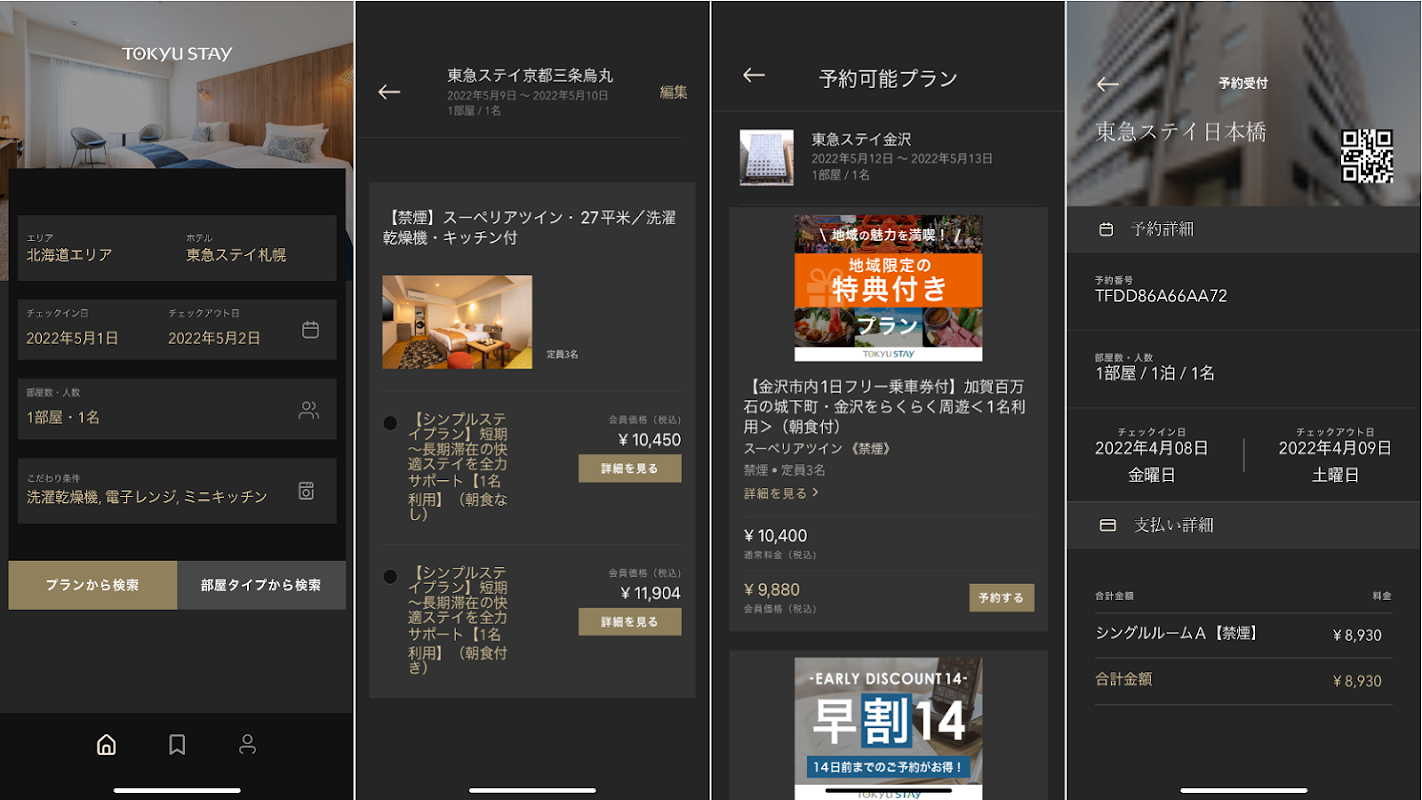1422x800 pixels.
Task: Tap 東急ステイ日本橋 hotel title
Action: (1180, 132)
